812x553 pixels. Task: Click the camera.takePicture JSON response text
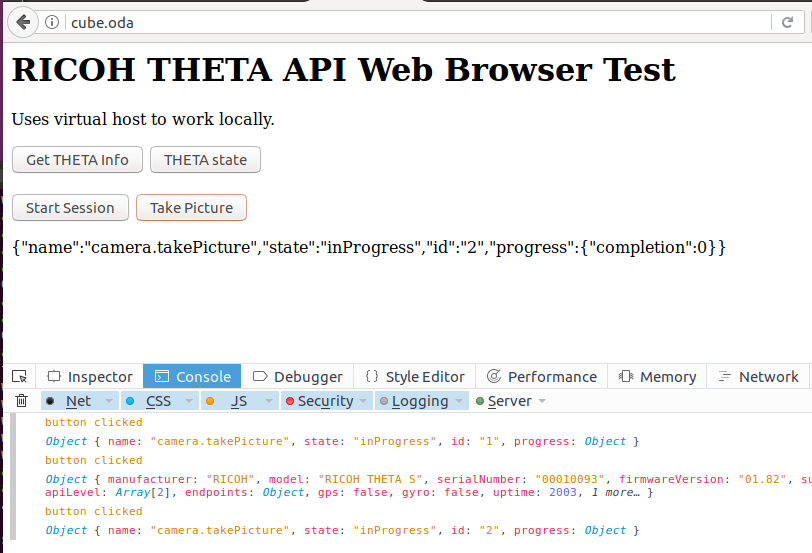coord(369,247)
